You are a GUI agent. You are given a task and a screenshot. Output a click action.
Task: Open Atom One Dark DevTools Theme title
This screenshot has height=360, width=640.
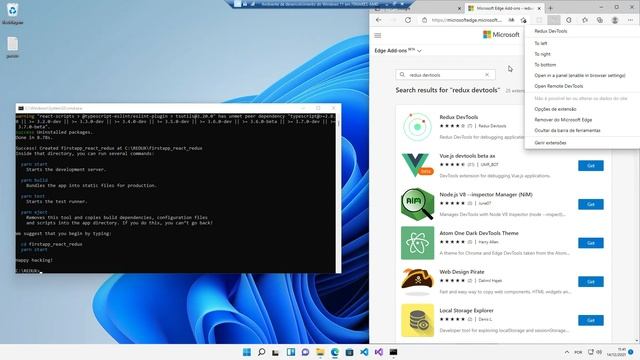pyautogui.click(x=479, y=233)
